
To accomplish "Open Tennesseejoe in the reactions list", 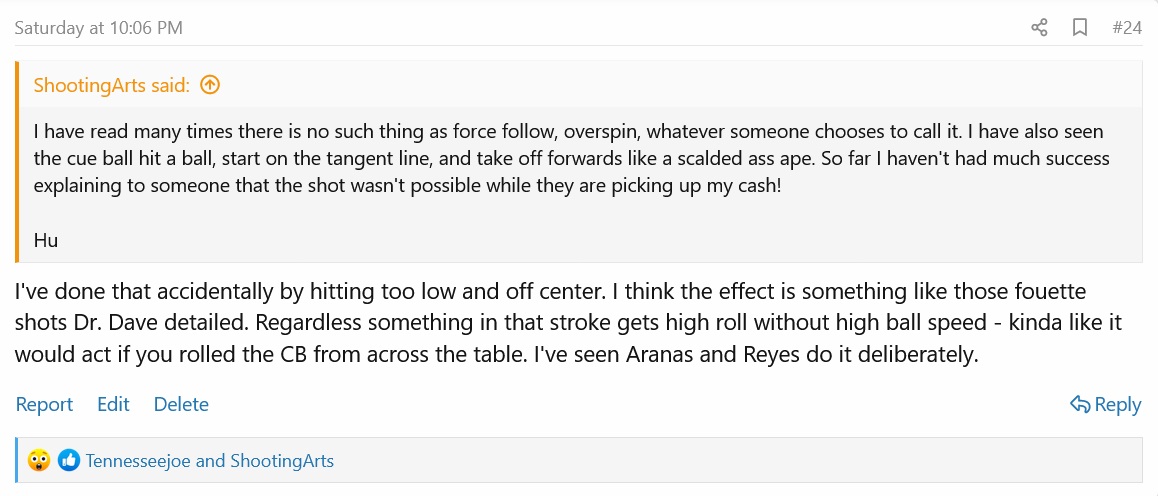I will (x=138, y=461).
